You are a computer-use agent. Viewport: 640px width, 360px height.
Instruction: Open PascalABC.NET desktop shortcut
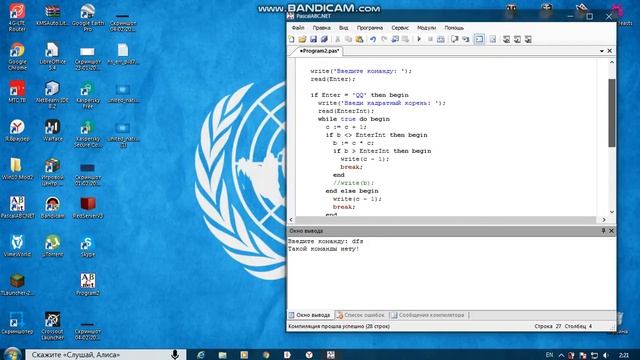17,207
